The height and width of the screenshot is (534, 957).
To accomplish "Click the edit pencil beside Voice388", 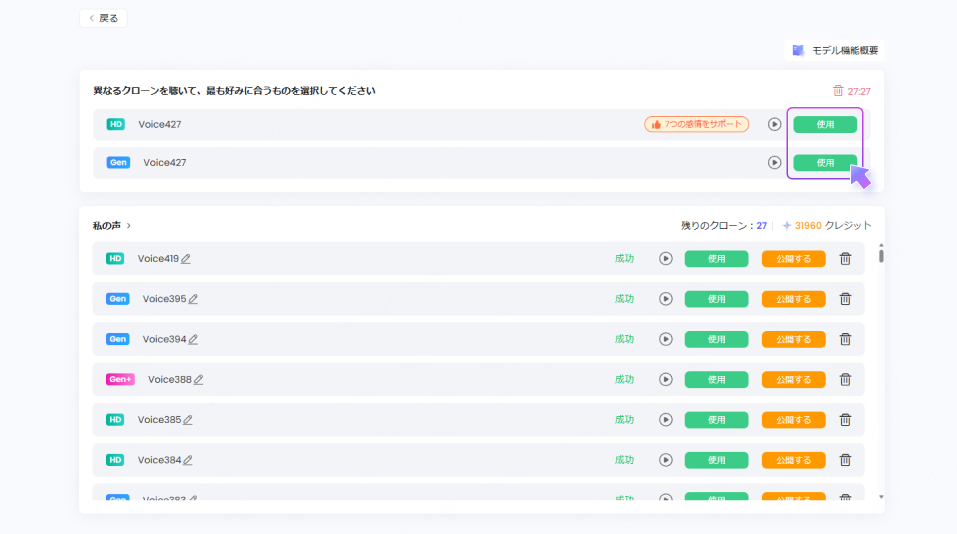I will pyautogui.click(x=198, y=380).
